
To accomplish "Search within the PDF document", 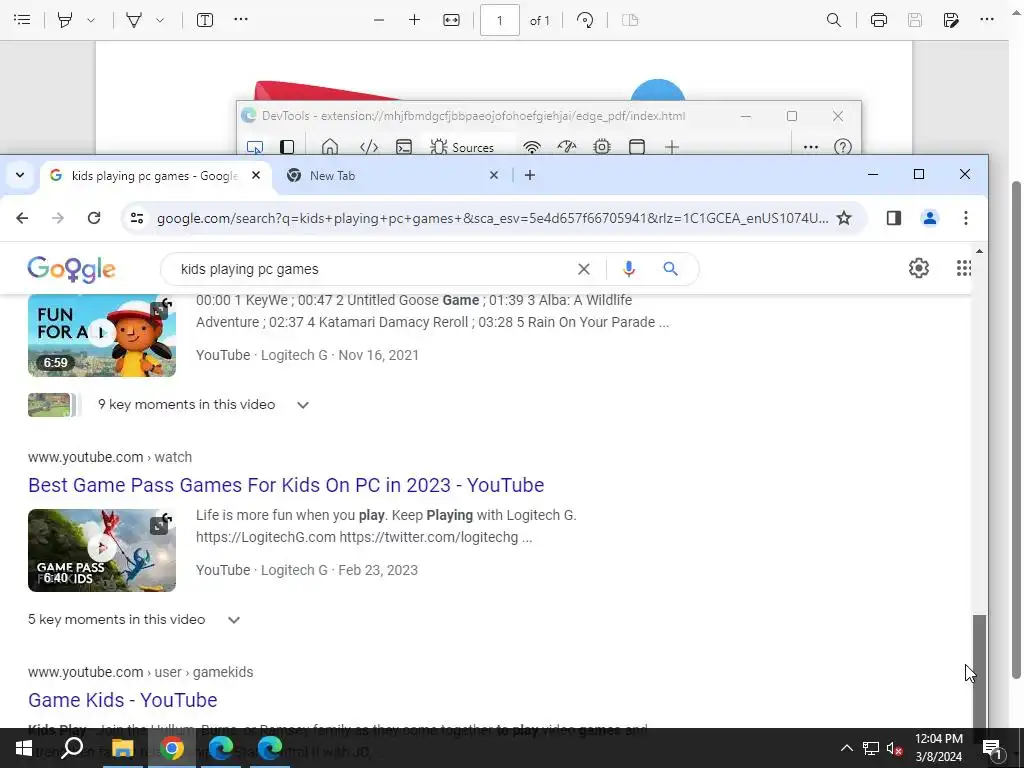I will click(x=834, y=20).
